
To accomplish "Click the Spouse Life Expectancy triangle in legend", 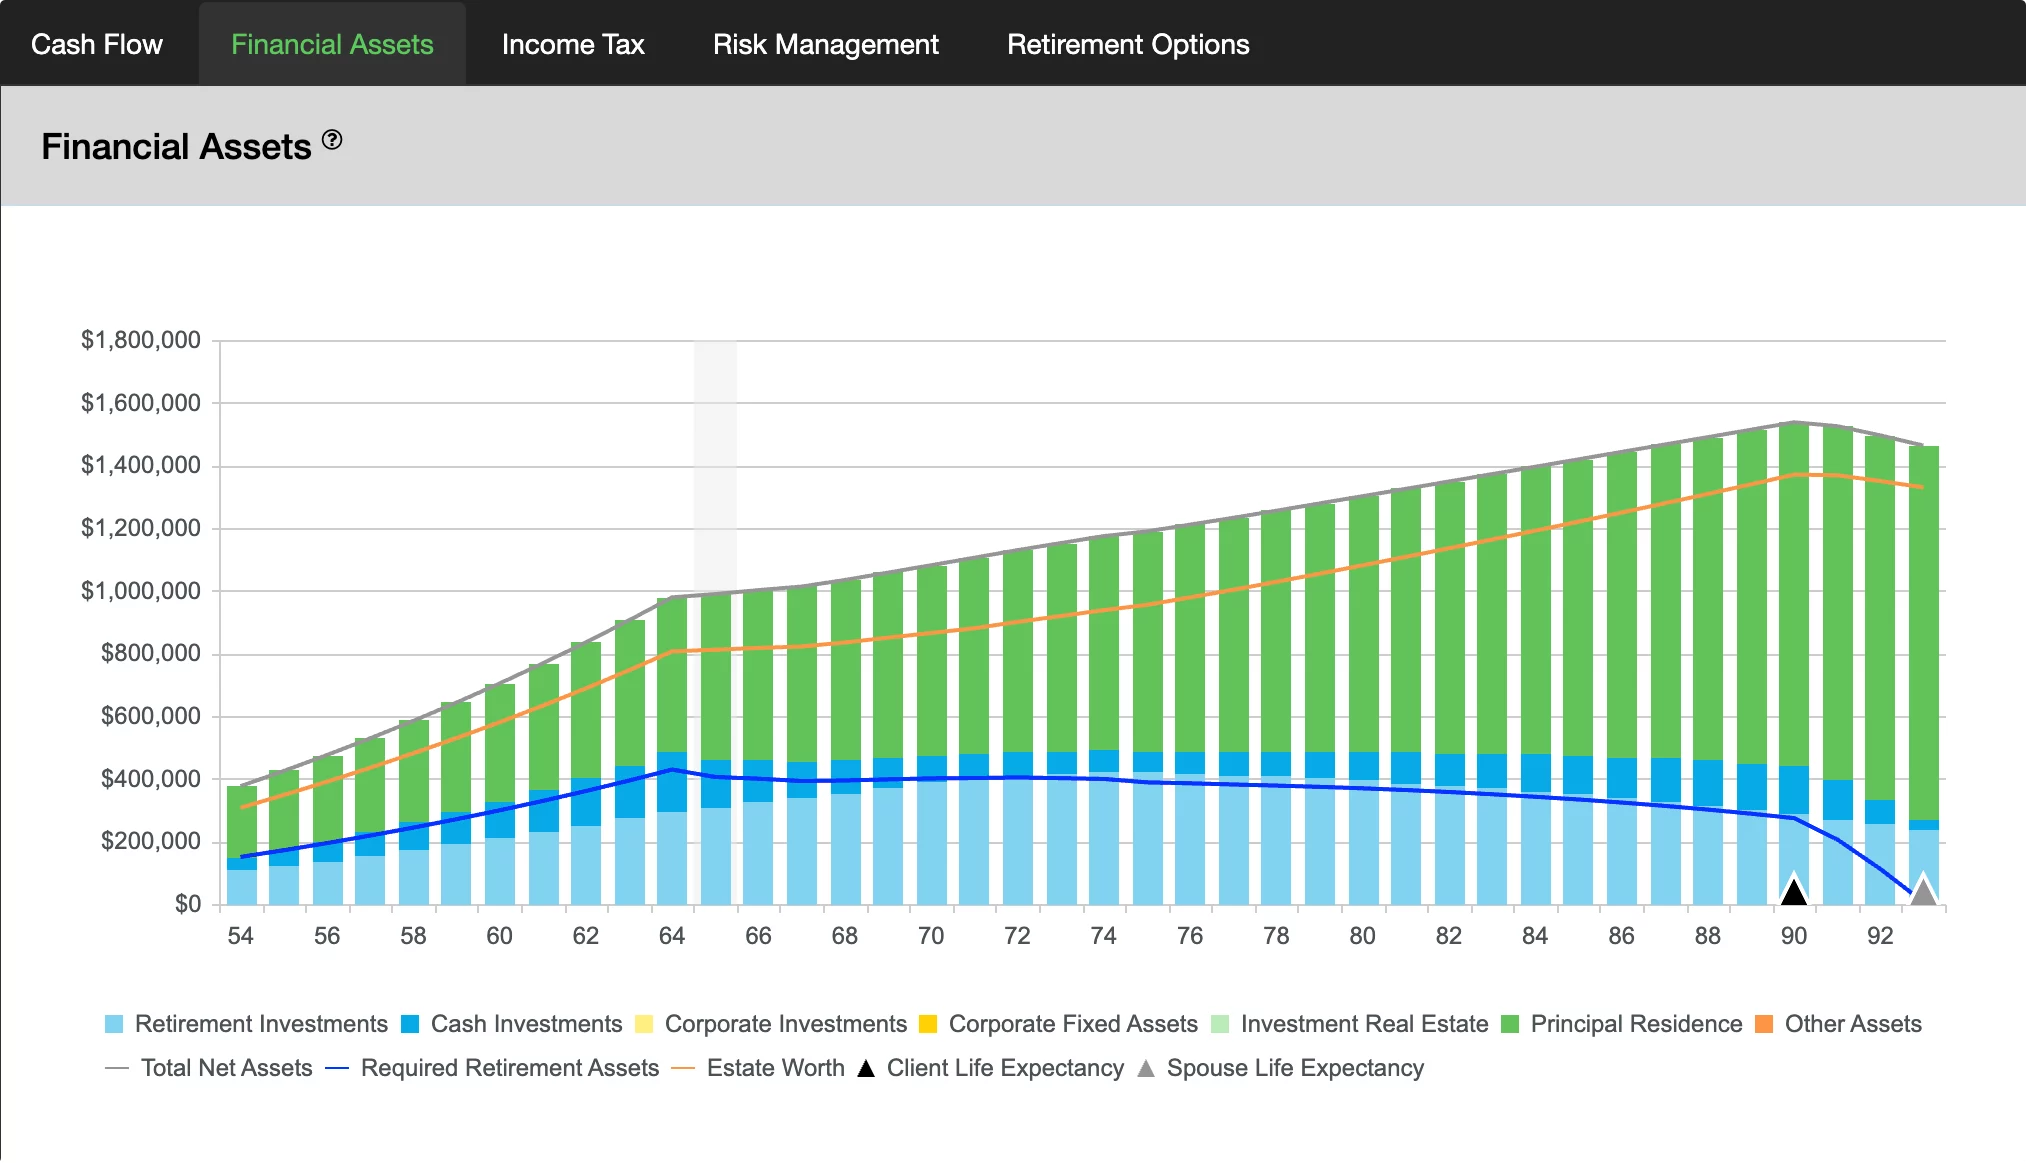I will 1146,1069.
